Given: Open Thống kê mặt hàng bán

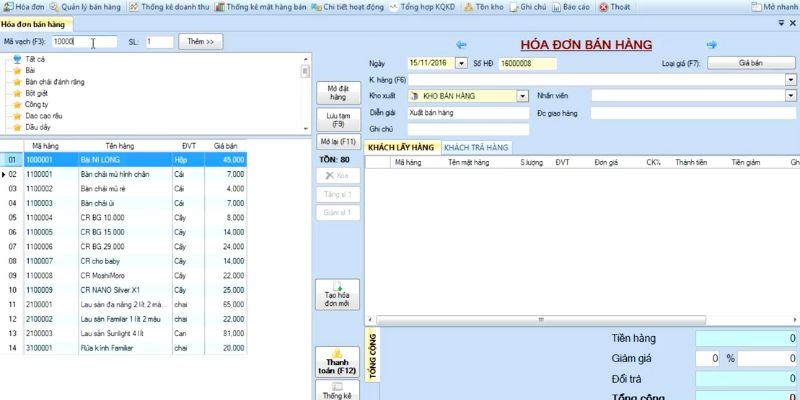Looking at the screenshot, I should [260, 7].
